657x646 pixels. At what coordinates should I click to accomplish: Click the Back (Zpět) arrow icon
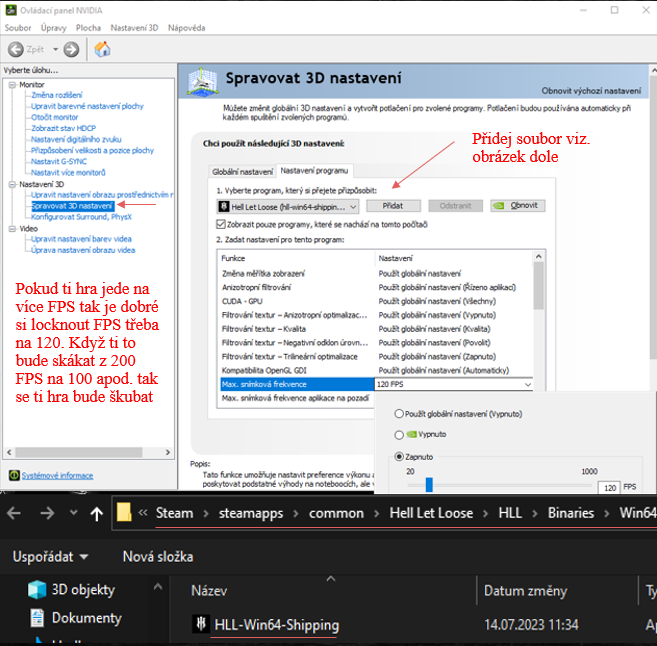[16, 49]
